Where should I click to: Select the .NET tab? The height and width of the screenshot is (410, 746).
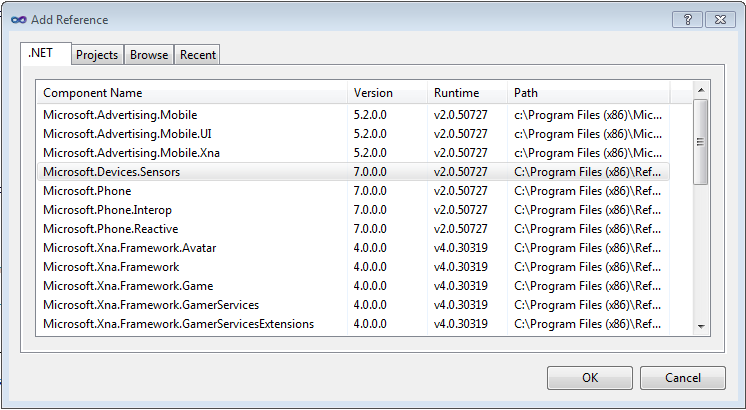(45, 53)
